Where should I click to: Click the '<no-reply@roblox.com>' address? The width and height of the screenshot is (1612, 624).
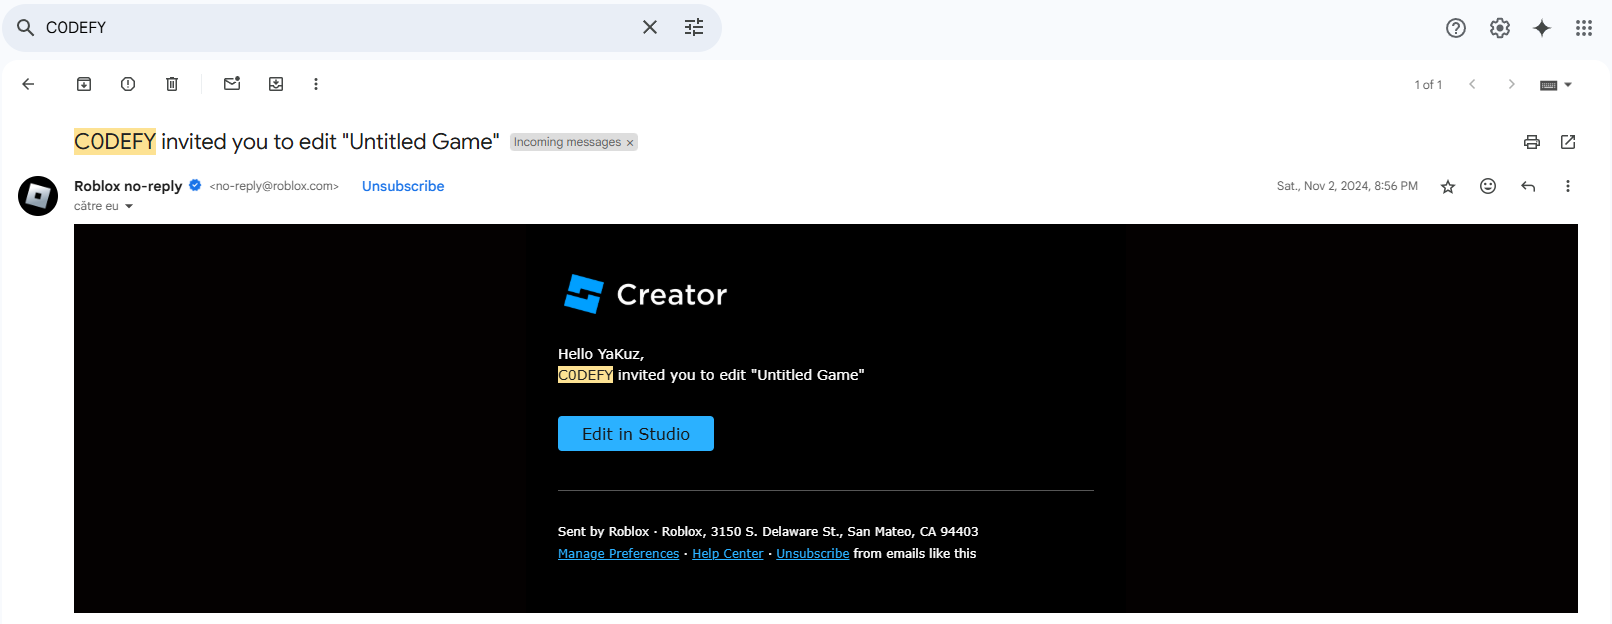tap(274, 186)
